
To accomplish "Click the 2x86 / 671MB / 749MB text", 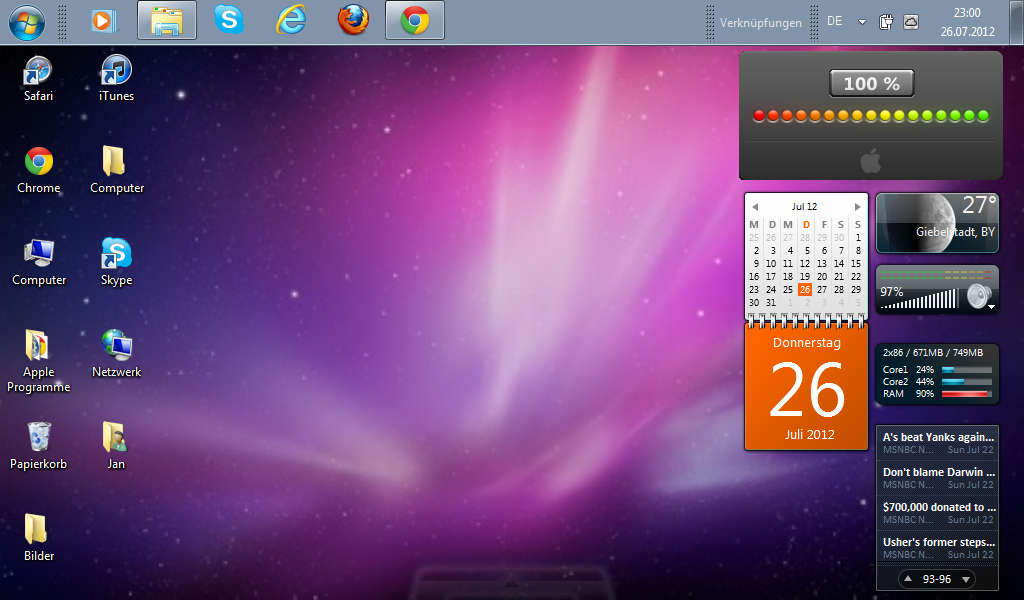I will pyautogui.click(x=933, y=353).
